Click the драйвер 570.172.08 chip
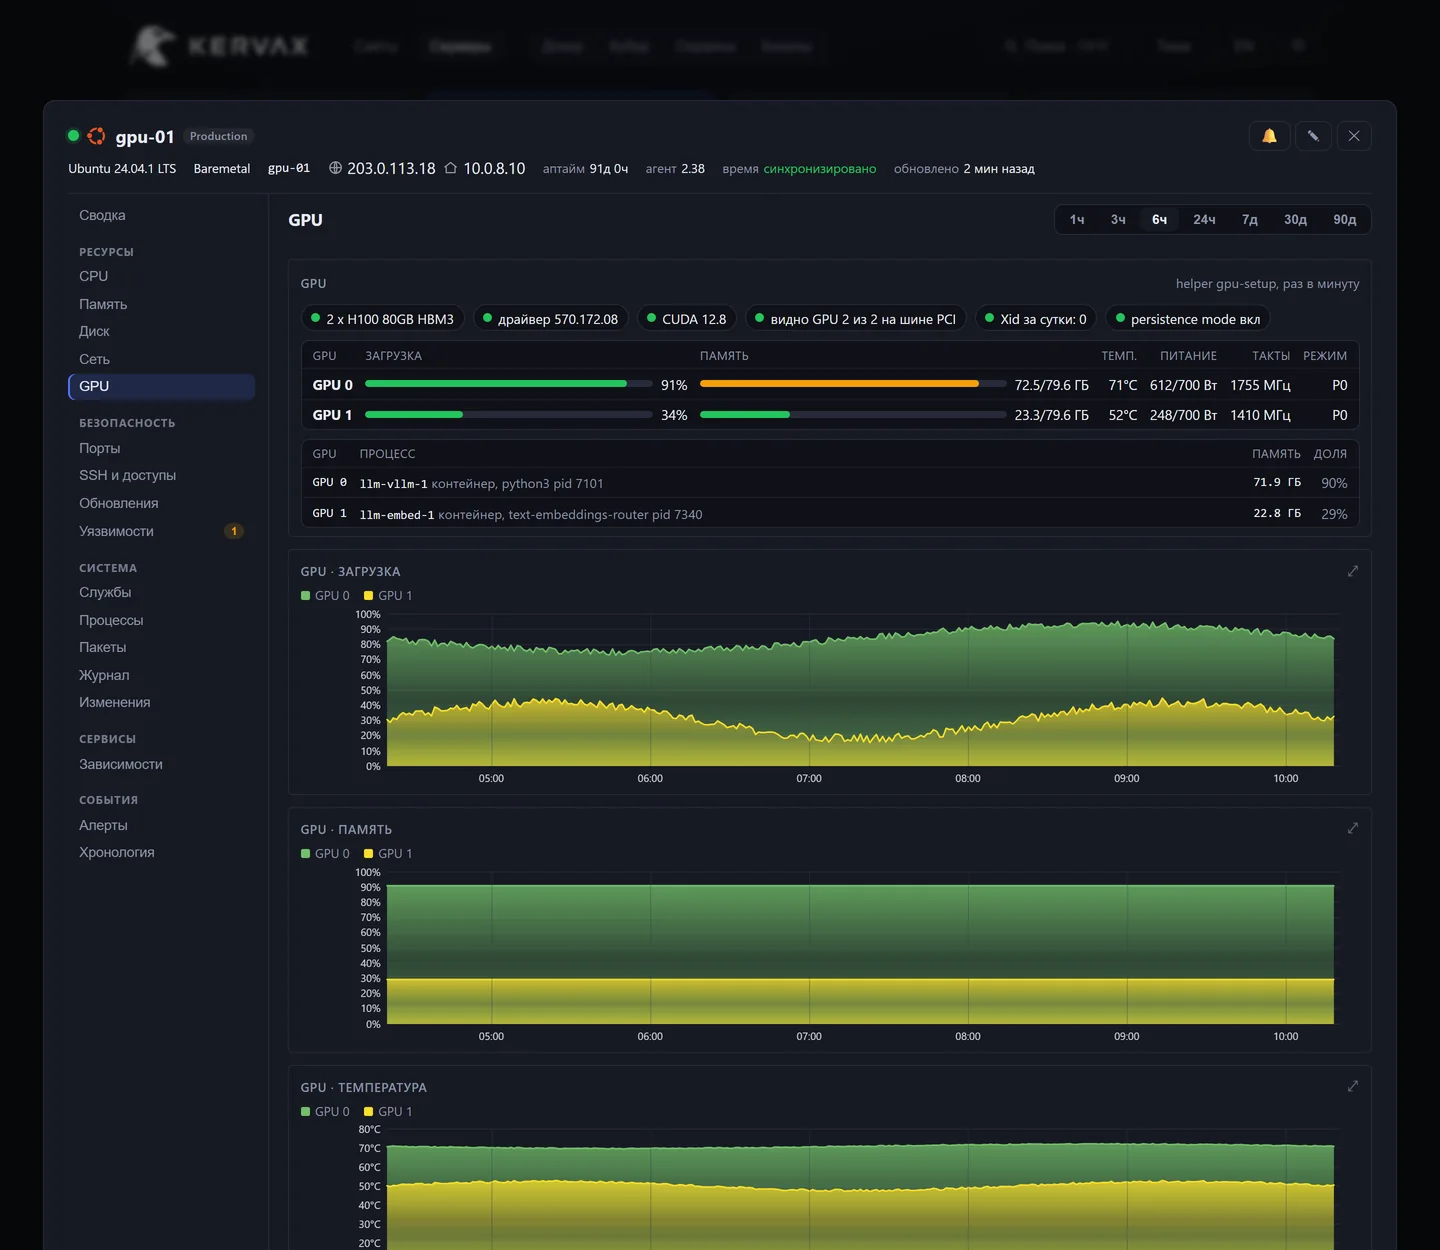Viewport: 1440px width, 1250px height. point(551,319)
